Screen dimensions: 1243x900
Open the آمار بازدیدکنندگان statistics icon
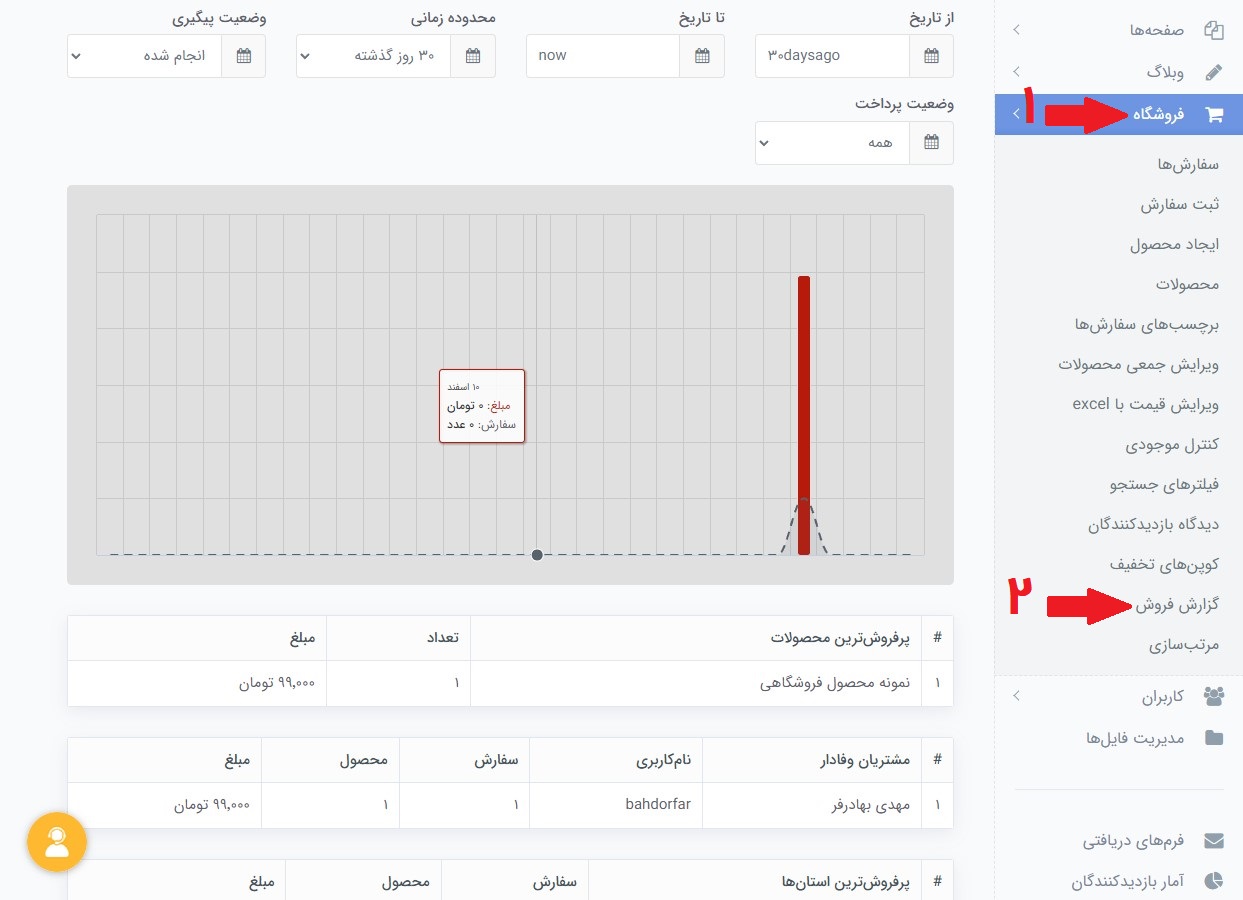point(1213,880)
